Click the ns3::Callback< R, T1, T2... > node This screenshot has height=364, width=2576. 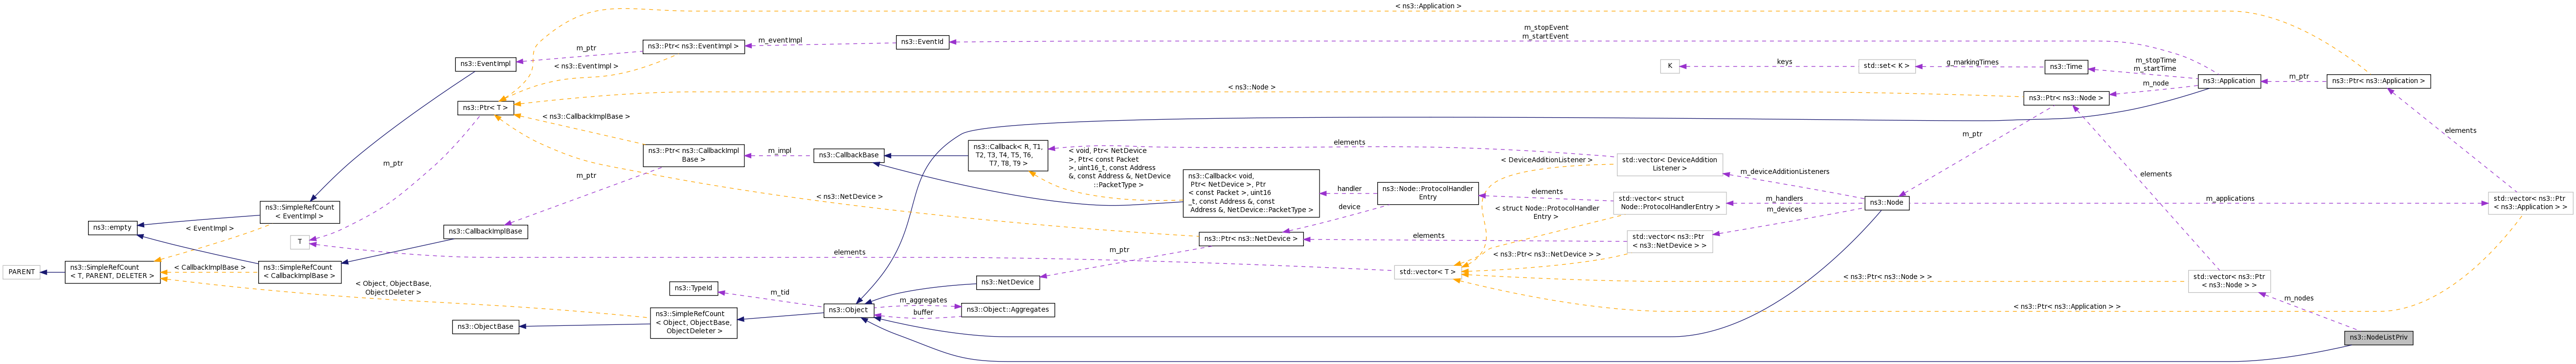(x=1008, y=155)
